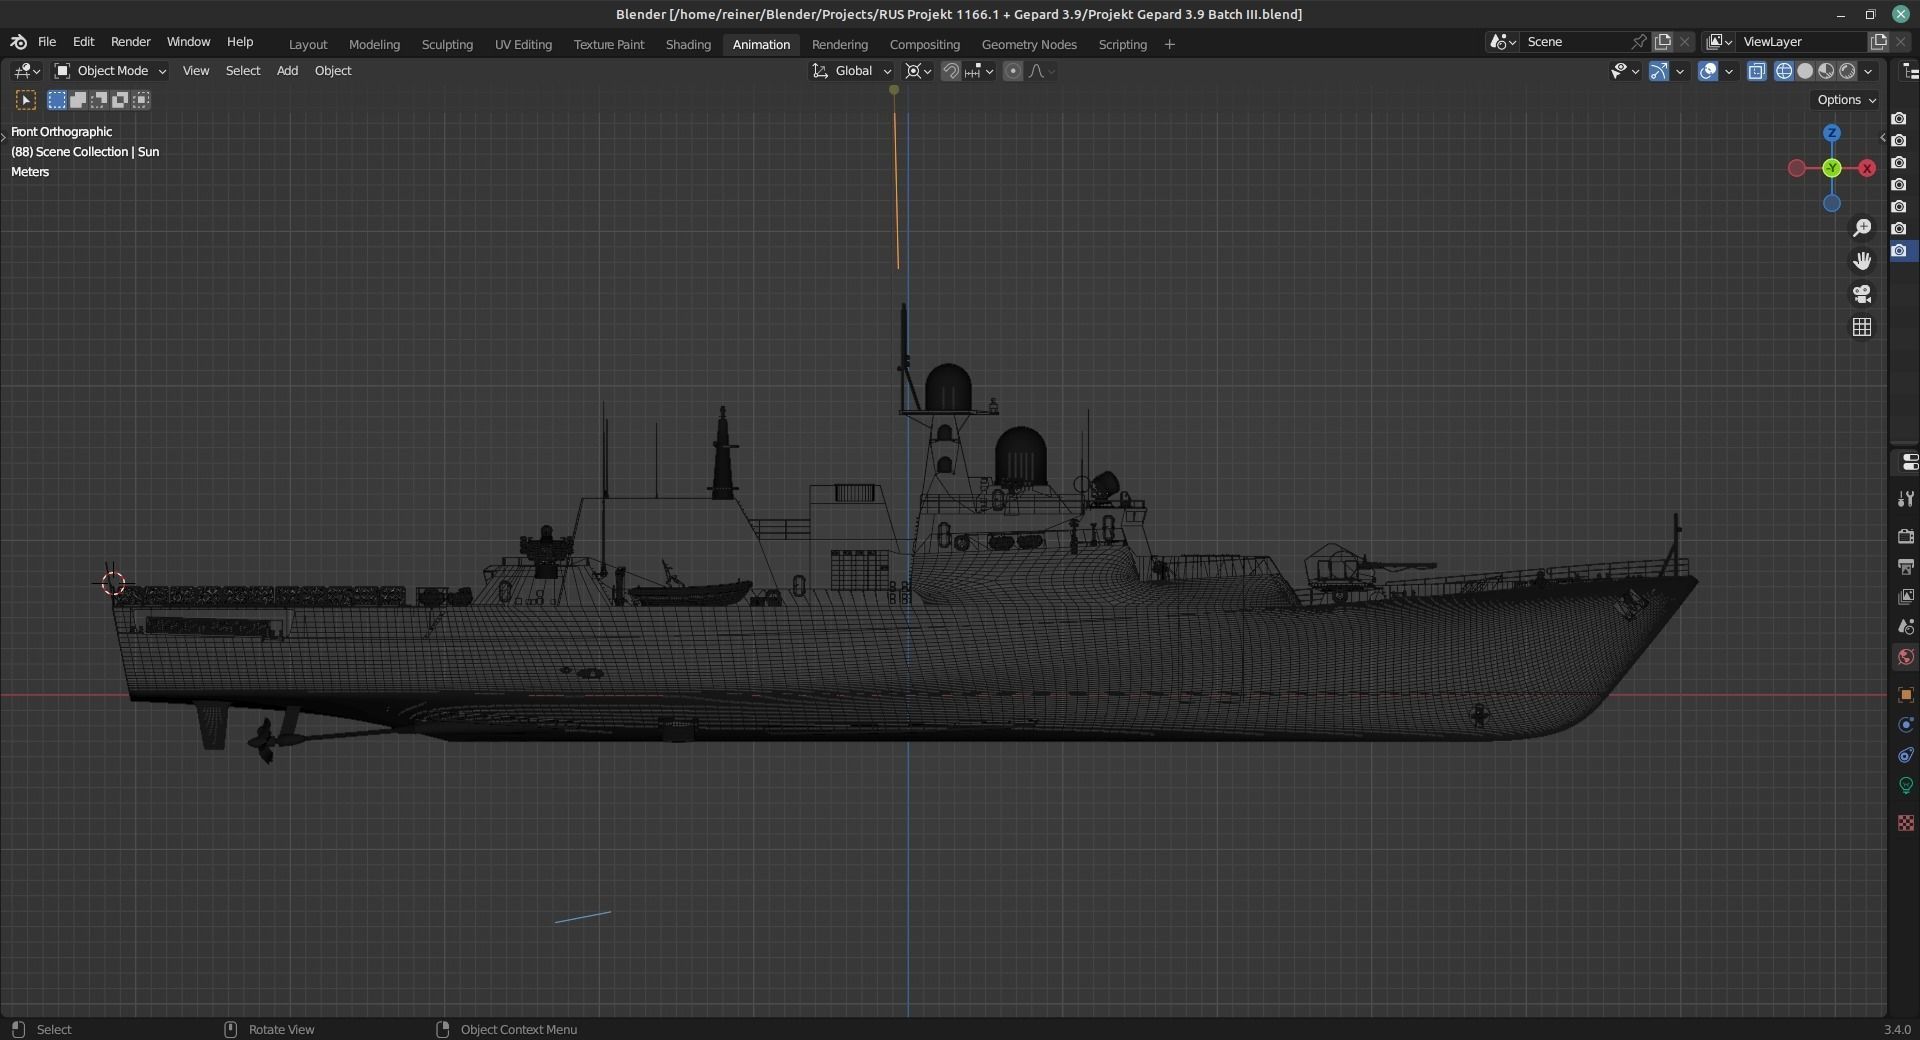Browse view layers with the selector
The height and width of the screenshot is (1040, 1920).
pyautogui.click(x=1719, y=42)
